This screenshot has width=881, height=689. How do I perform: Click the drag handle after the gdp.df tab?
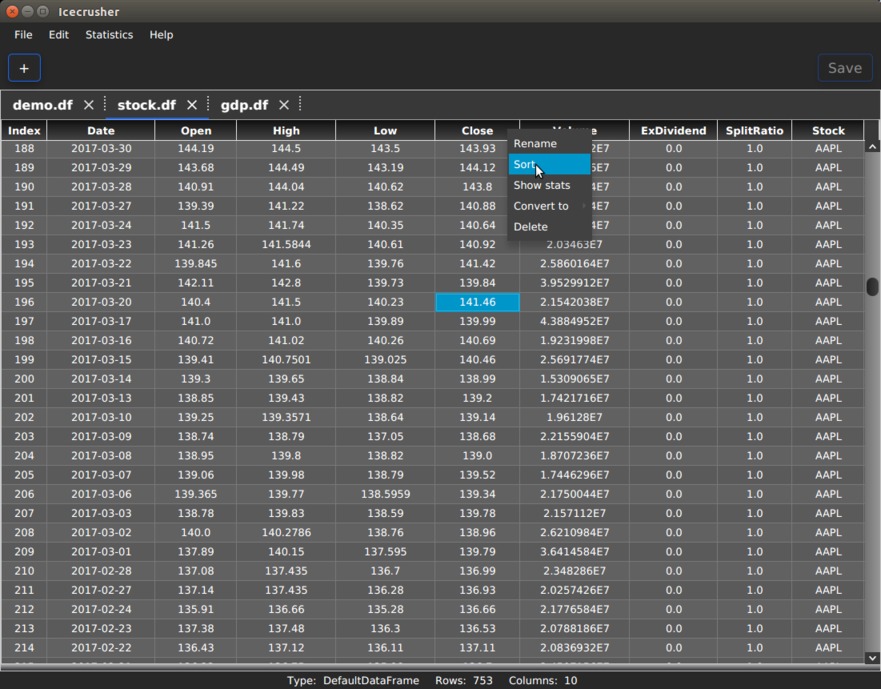click(300, 105)
